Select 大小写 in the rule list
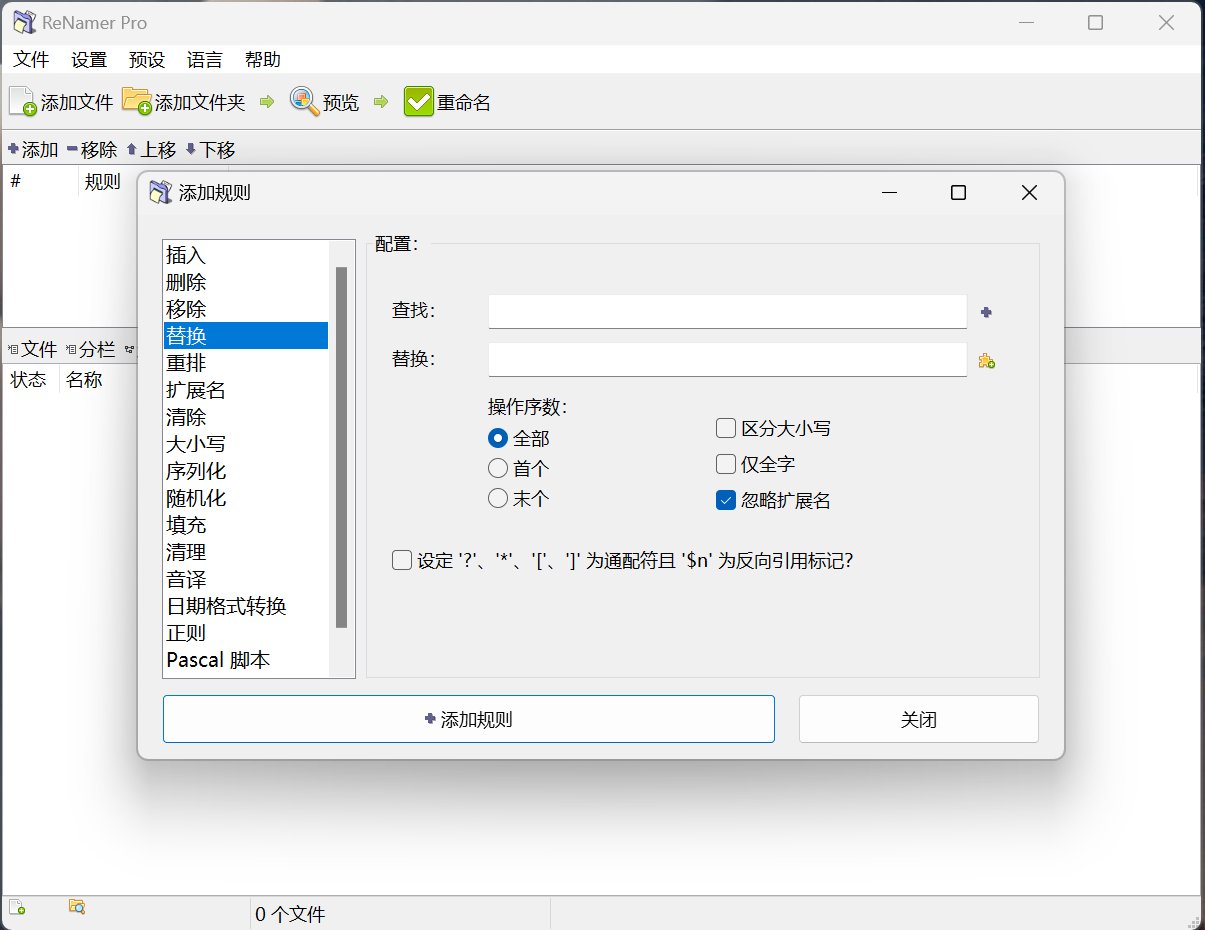The image size is (1205, 930). coord(246,444)
